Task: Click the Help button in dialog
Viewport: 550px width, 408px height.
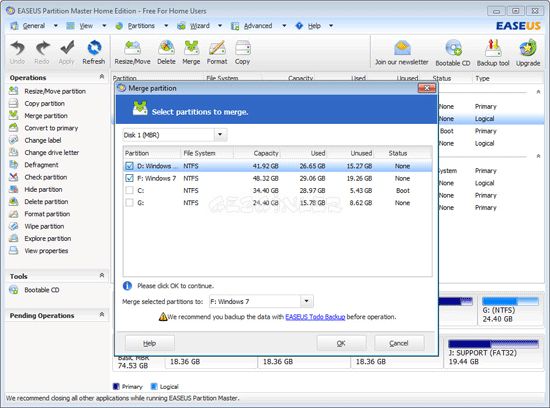Action: 149,343
